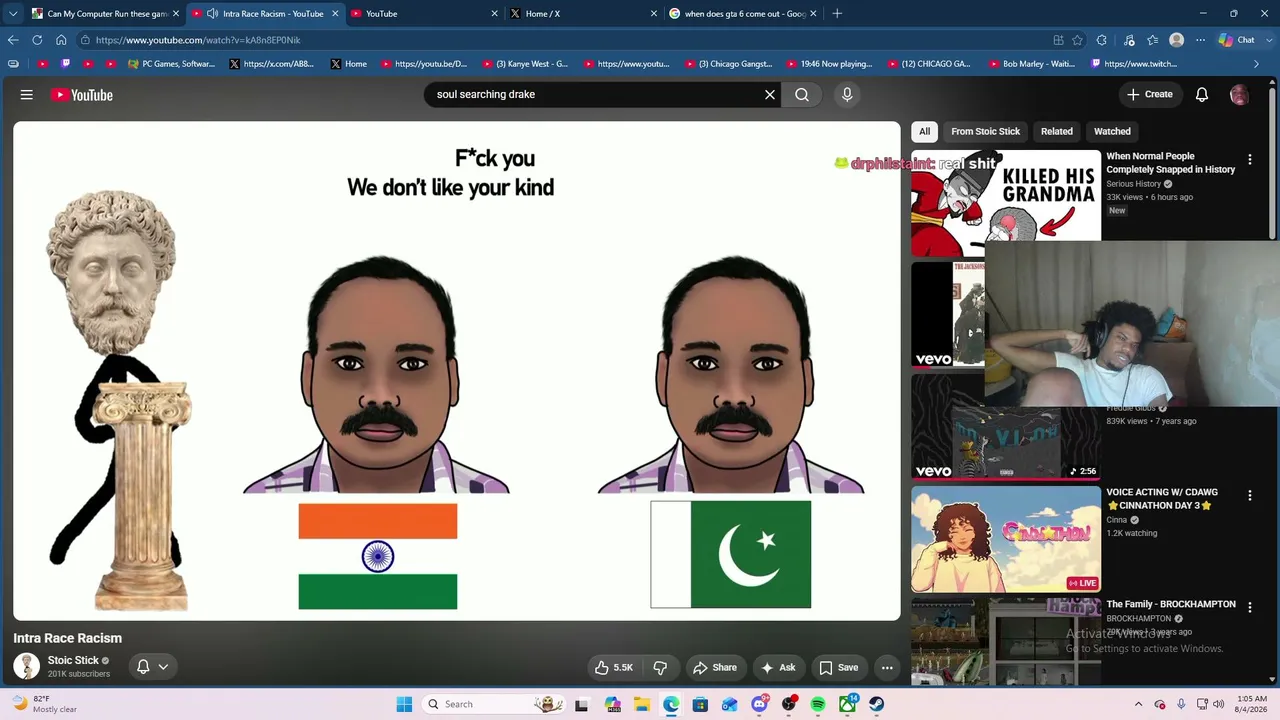1280x720 pixels.
Task: Open the weather widget showing 82°F
Action: (43, 704)
